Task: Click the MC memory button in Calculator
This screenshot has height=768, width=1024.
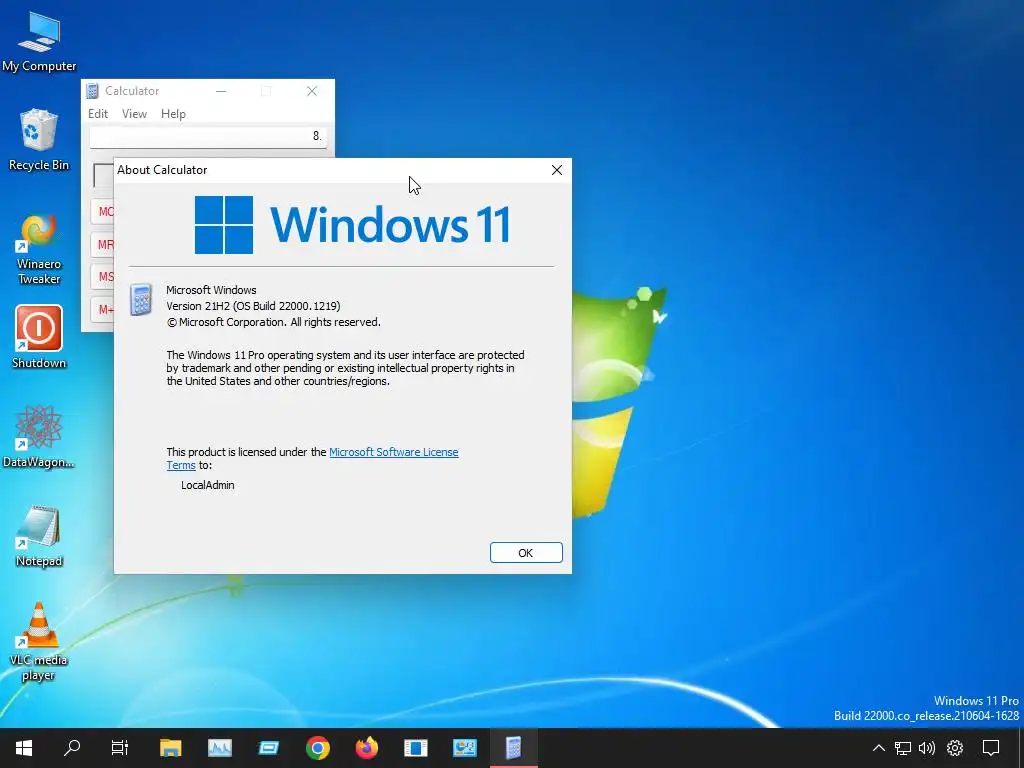Action: click(x=103, y=212)
